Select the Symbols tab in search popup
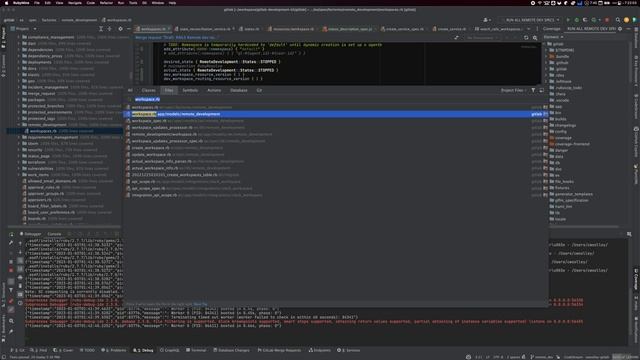 [190, 90]
